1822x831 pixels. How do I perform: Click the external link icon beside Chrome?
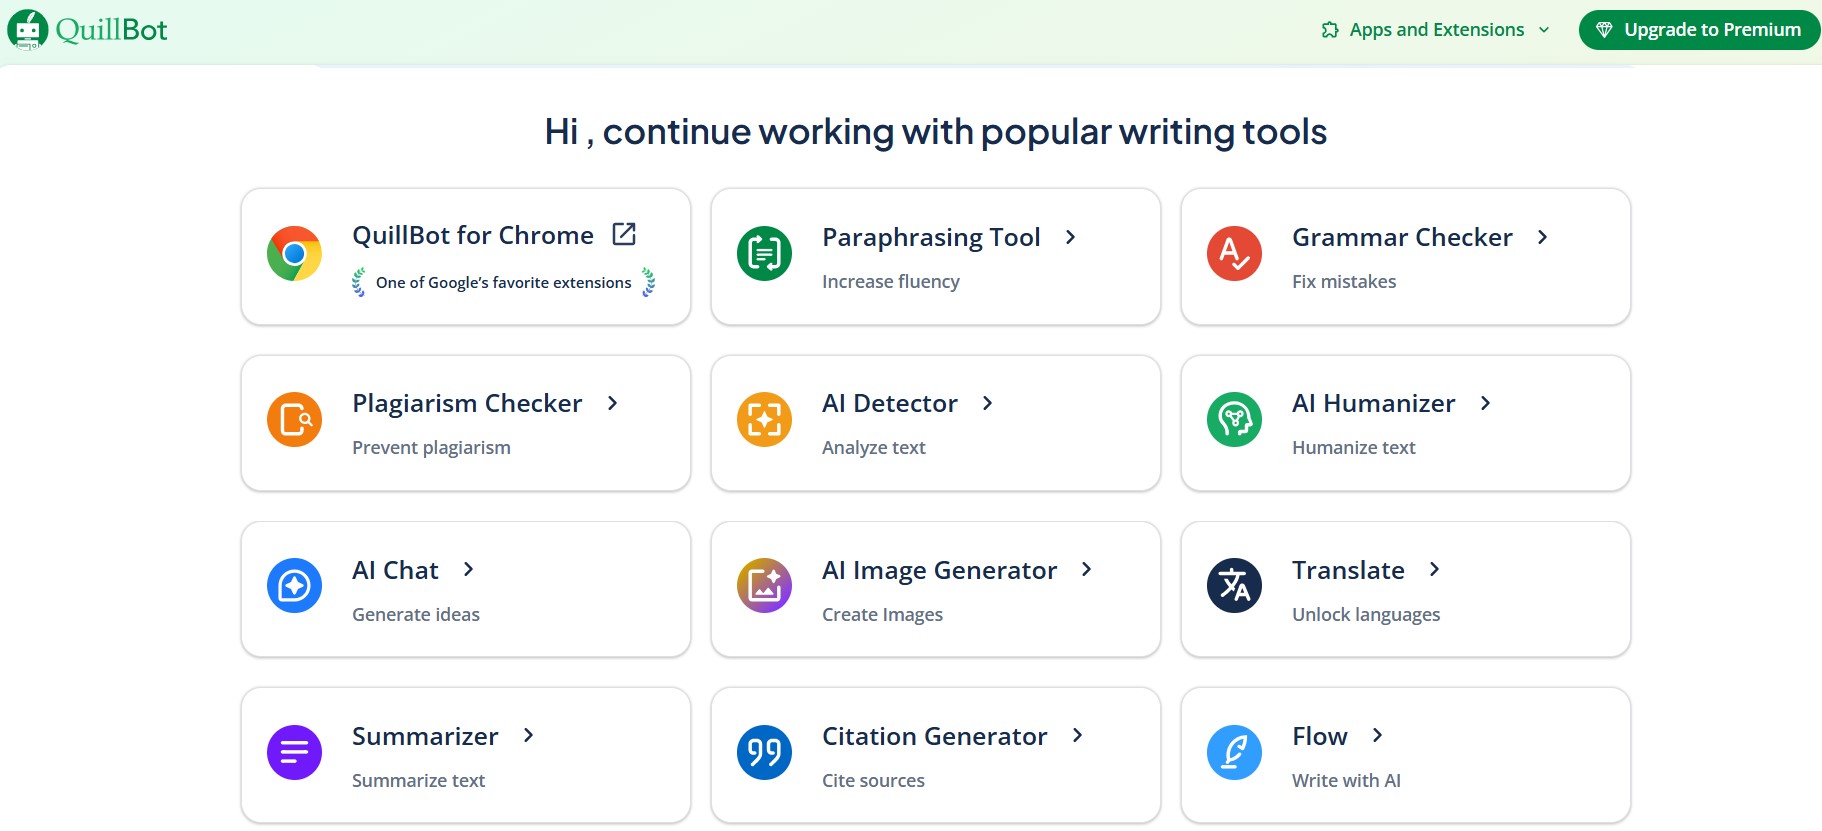coord(624,234)
